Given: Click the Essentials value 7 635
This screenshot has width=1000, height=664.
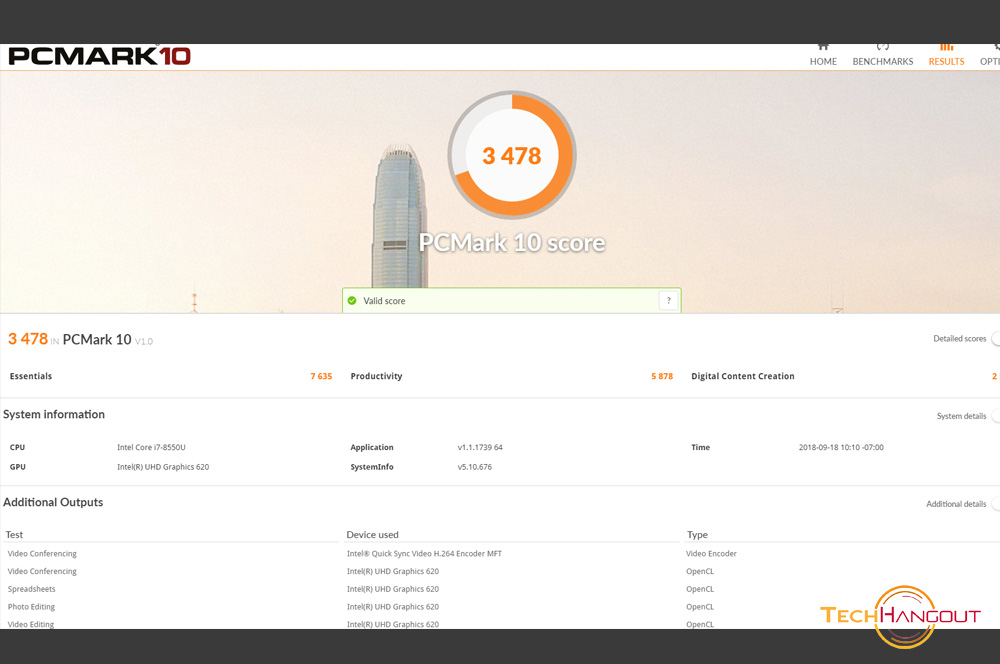Looking at the screenshot, I should (321, 376).
